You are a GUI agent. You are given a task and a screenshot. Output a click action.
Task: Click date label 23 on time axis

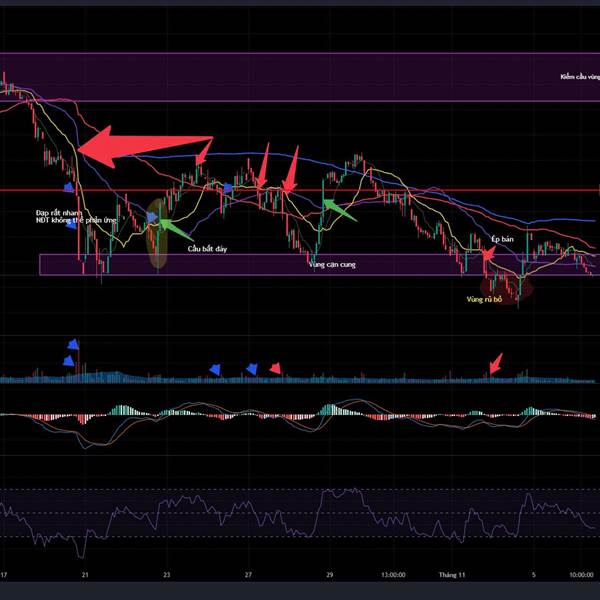tap(166, 575)
